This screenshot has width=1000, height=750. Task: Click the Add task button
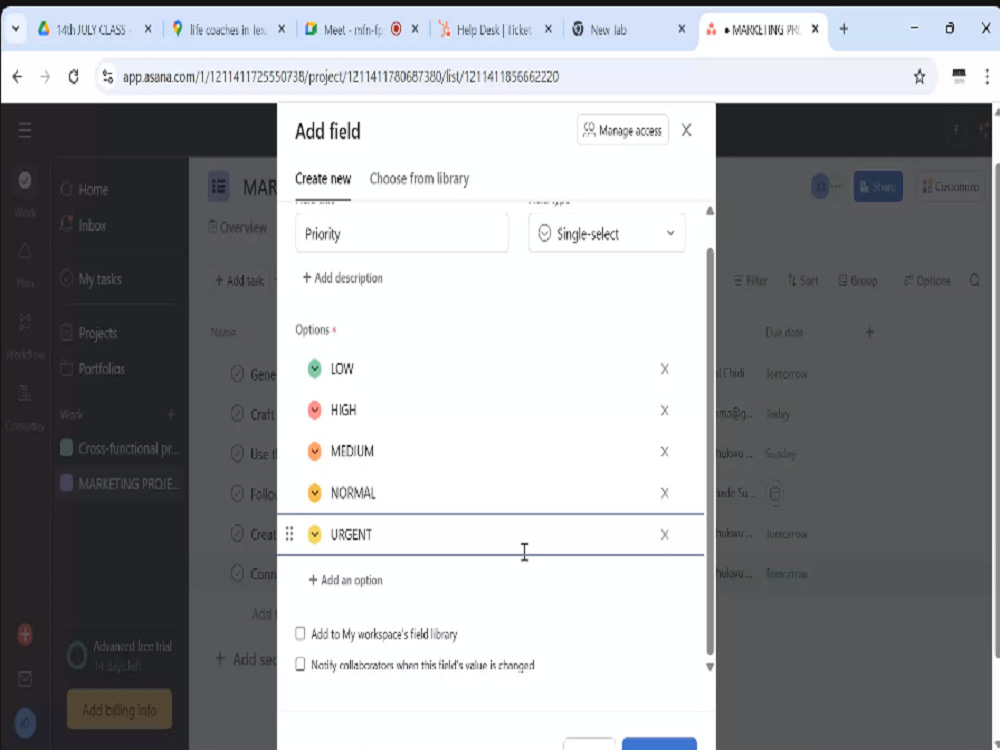point(240,281)
